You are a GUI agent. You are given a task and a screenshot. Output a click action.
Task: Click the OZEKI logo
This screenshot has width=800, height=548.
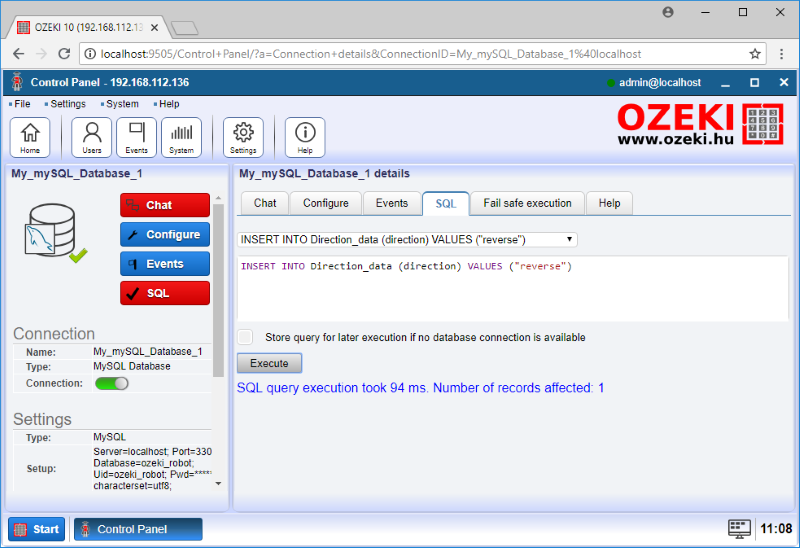[x=700, y=124]
